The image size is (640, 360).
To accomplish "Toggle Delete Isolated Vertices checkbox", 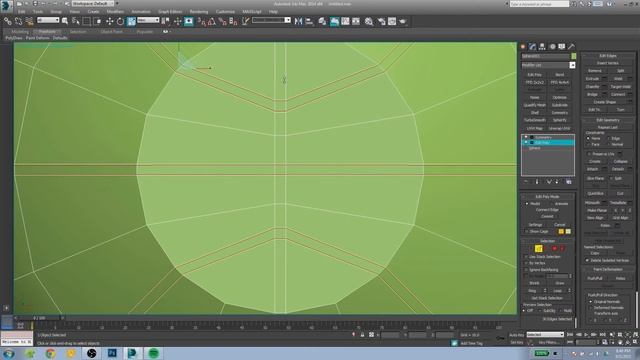I will (587, 260).
